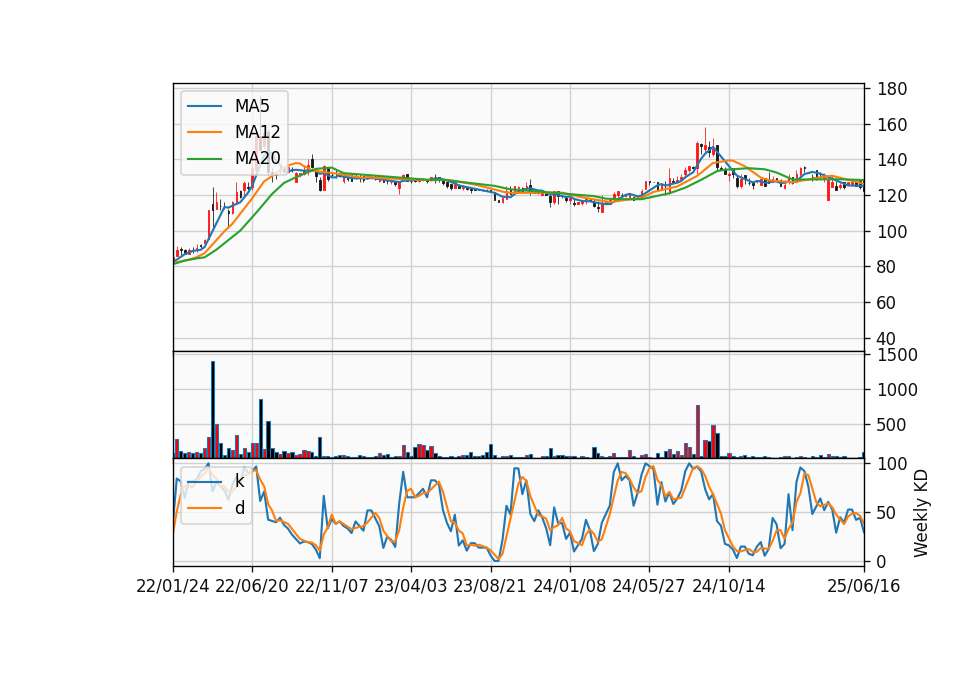Viewport: 960px width, 690px height.
Task: Click the k legend label in KD panel
Action: pyautogui.click(x=239, y=481)
